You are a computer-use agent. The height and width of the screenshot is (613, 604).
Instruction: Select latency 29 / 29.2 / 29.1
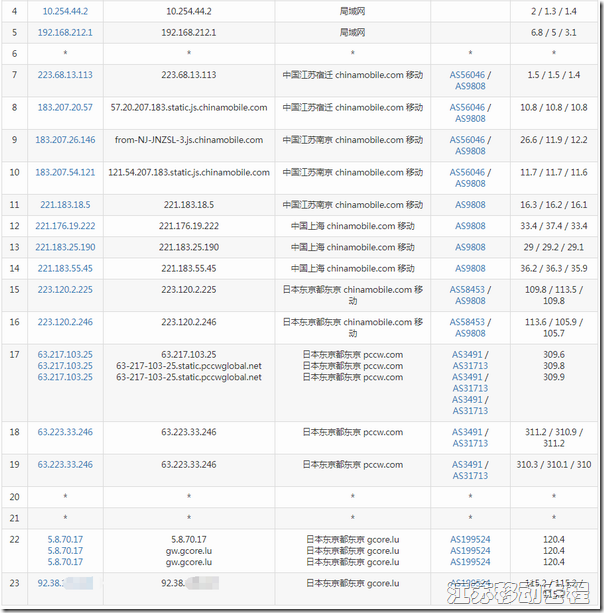point(554,247)
